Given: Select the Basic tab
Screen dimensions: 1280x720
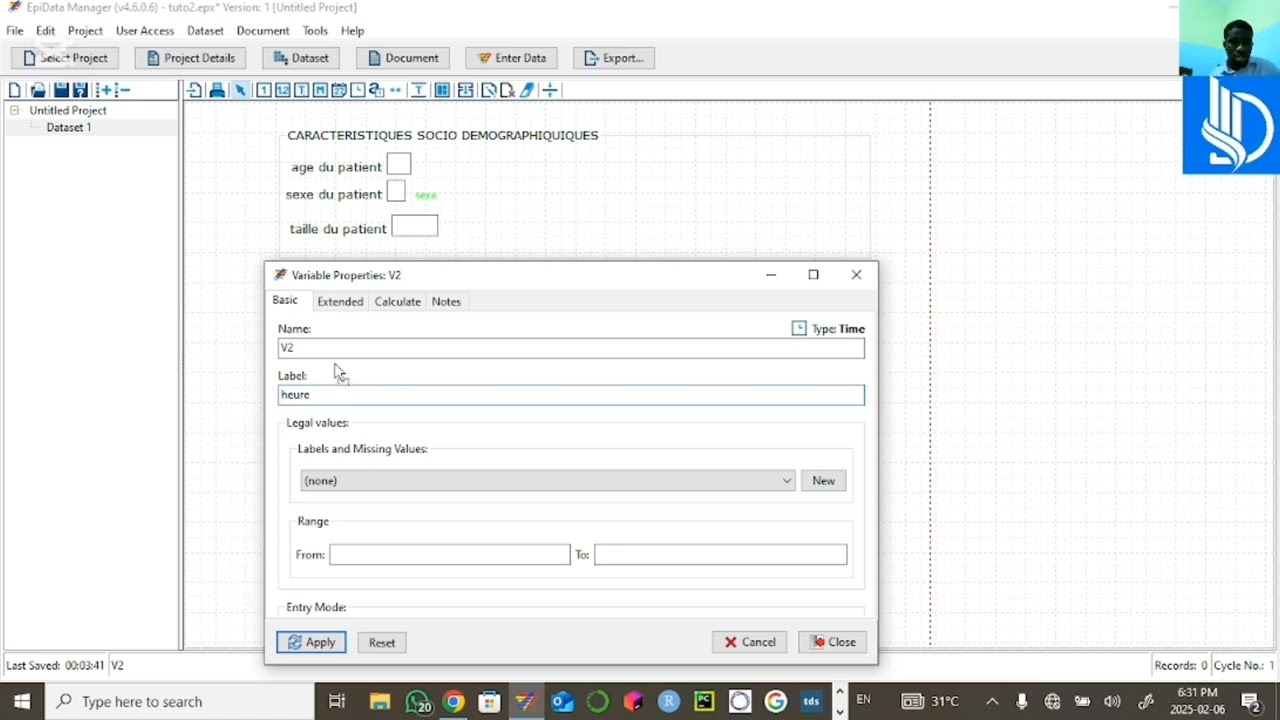Looking at the screenshot, I should [x=285, y=300].
